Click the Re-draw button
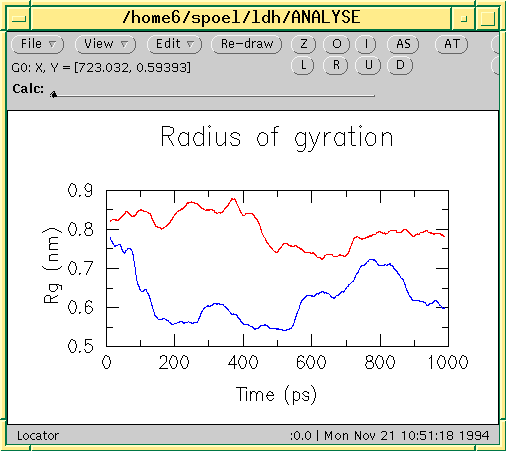Viewport: 506px width, 451px height. click(x=247, y=44)
